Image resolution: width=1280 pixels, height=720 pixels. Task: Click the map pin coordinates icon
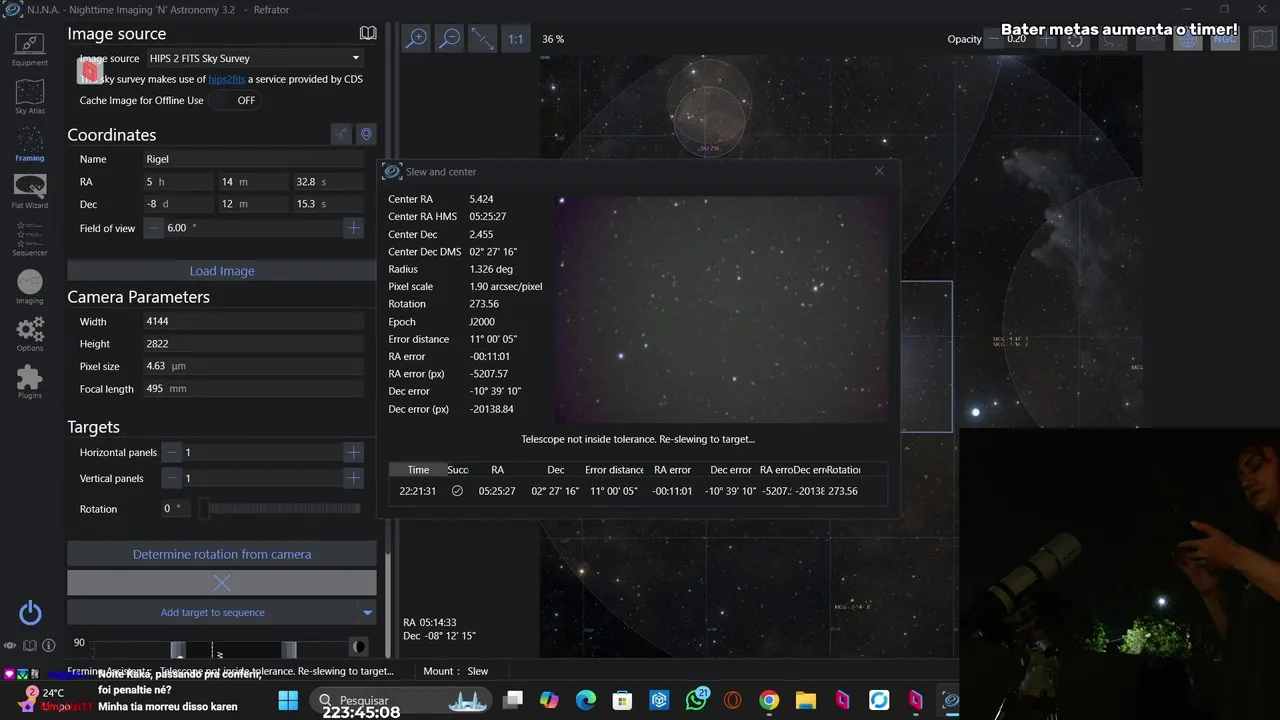[x=366, y=134]
